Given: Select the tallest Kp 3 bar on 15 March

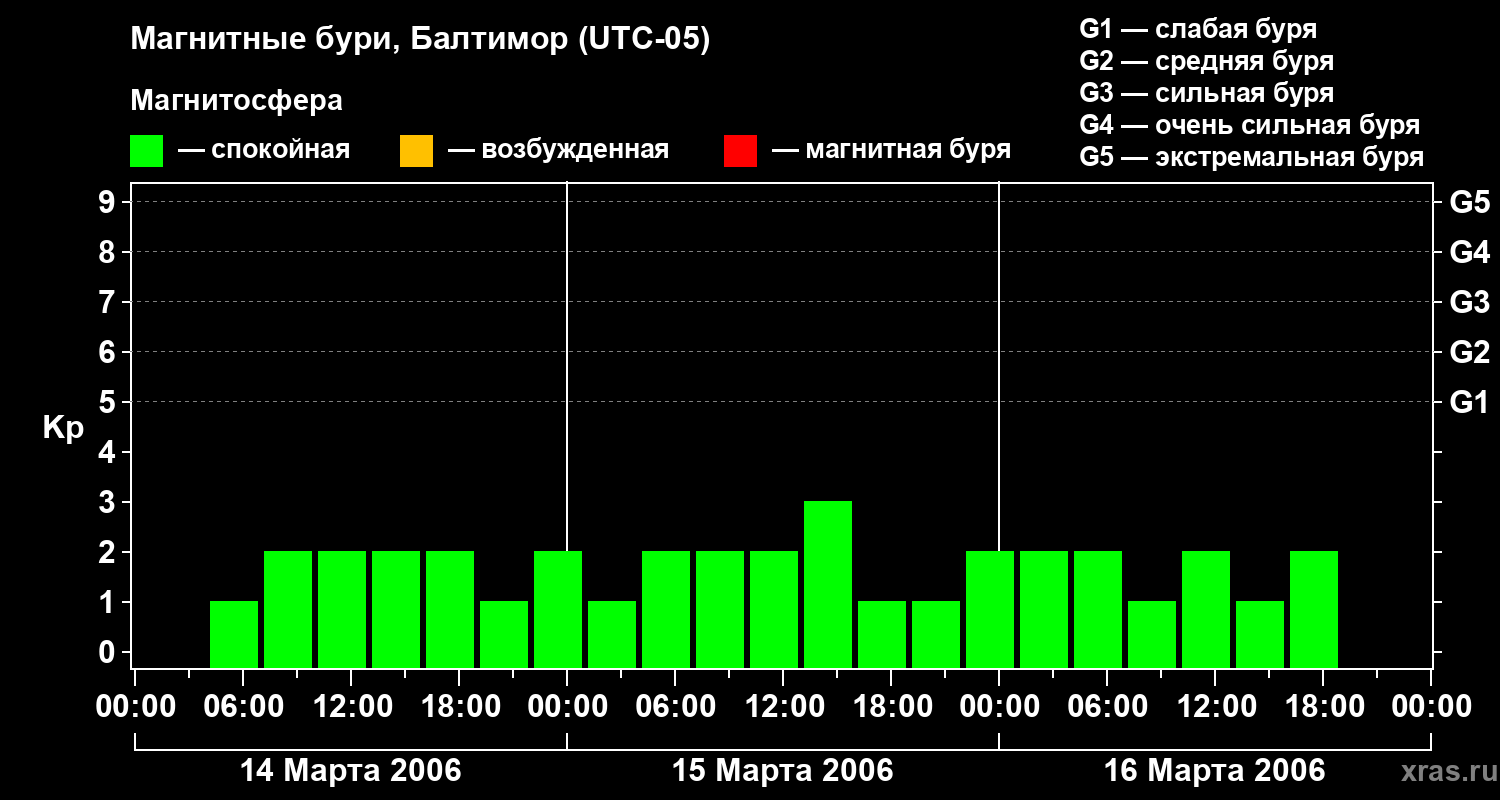Looking at the screenshot, I should [x=828, y=584].
